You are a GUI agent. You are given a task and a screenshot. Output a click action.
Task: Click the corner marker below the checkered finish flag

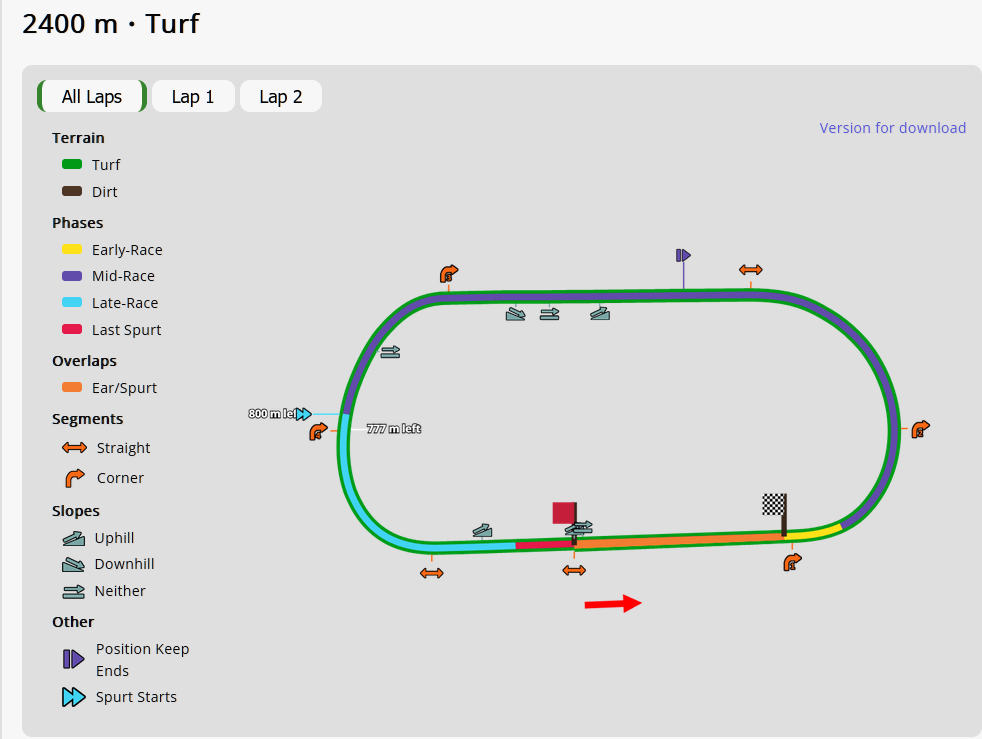point(792,562)
